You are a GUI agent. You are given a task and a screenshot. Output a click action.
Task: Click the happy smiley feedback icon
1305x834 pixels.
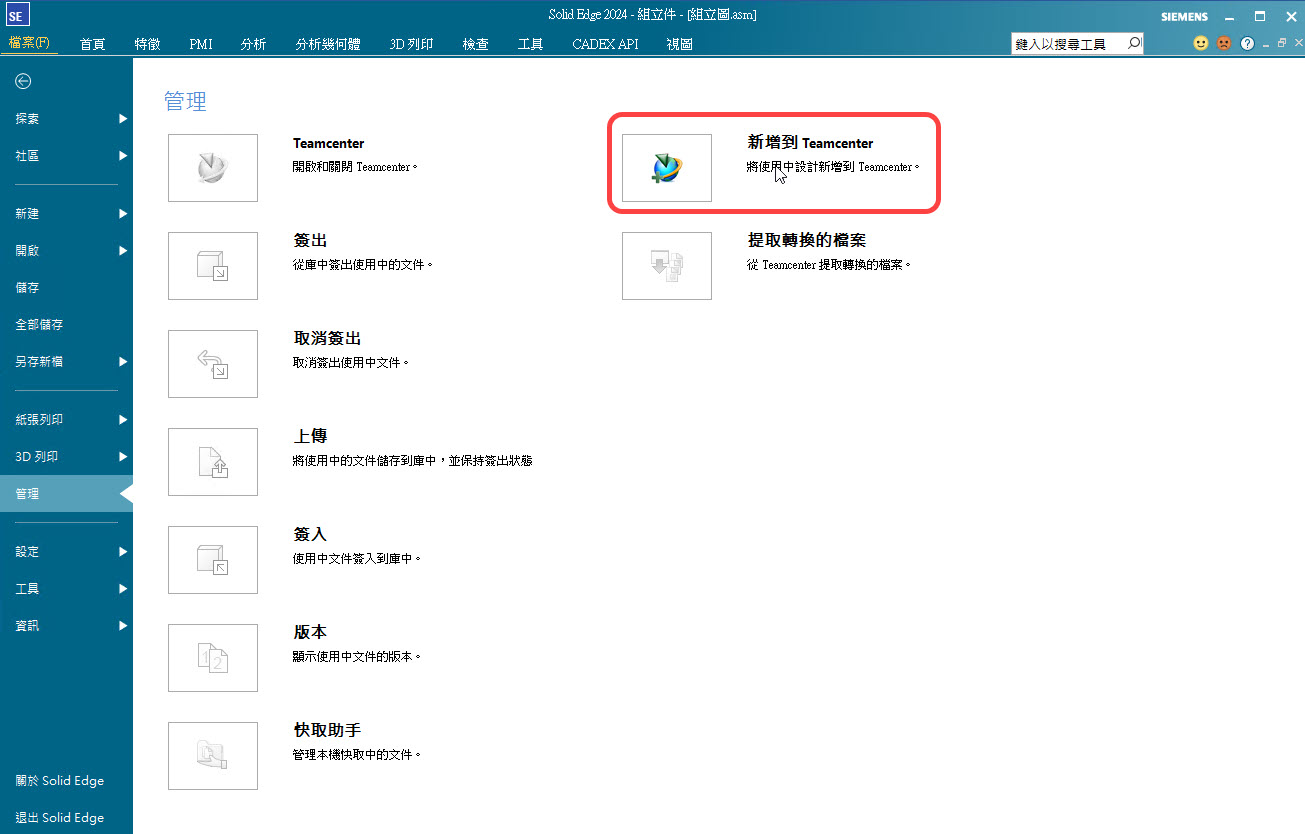(1201, 43)
